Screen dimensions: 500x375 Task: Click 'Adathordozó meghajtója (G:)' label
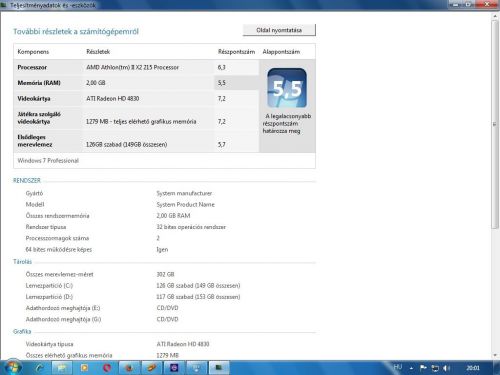63,319
